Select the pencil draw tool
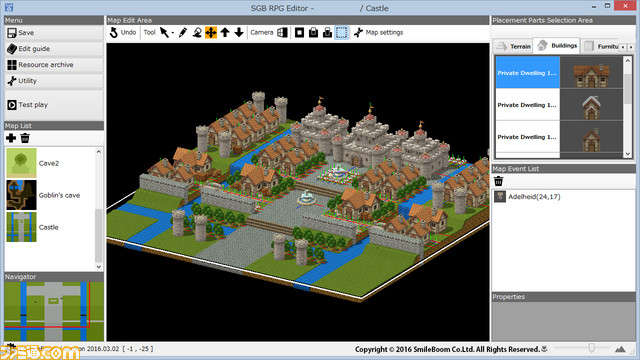Screen dimensions: 640x360 [183, 32]
